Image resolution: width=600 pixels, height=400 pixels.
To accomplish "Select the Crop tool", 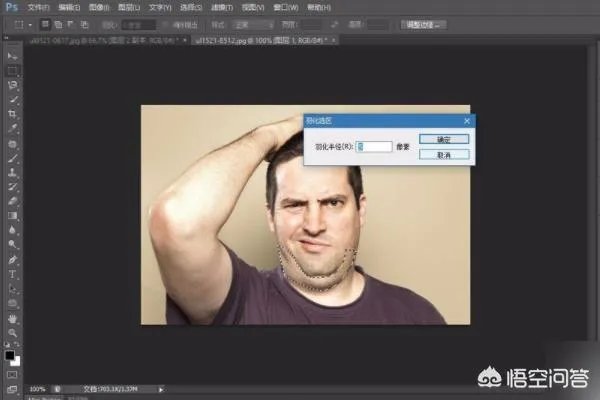I will (x=13, y=114).
